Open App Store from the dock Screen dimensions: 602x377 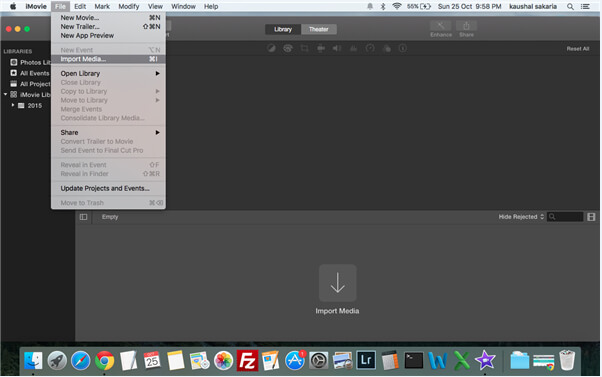[x=295, y=361]
